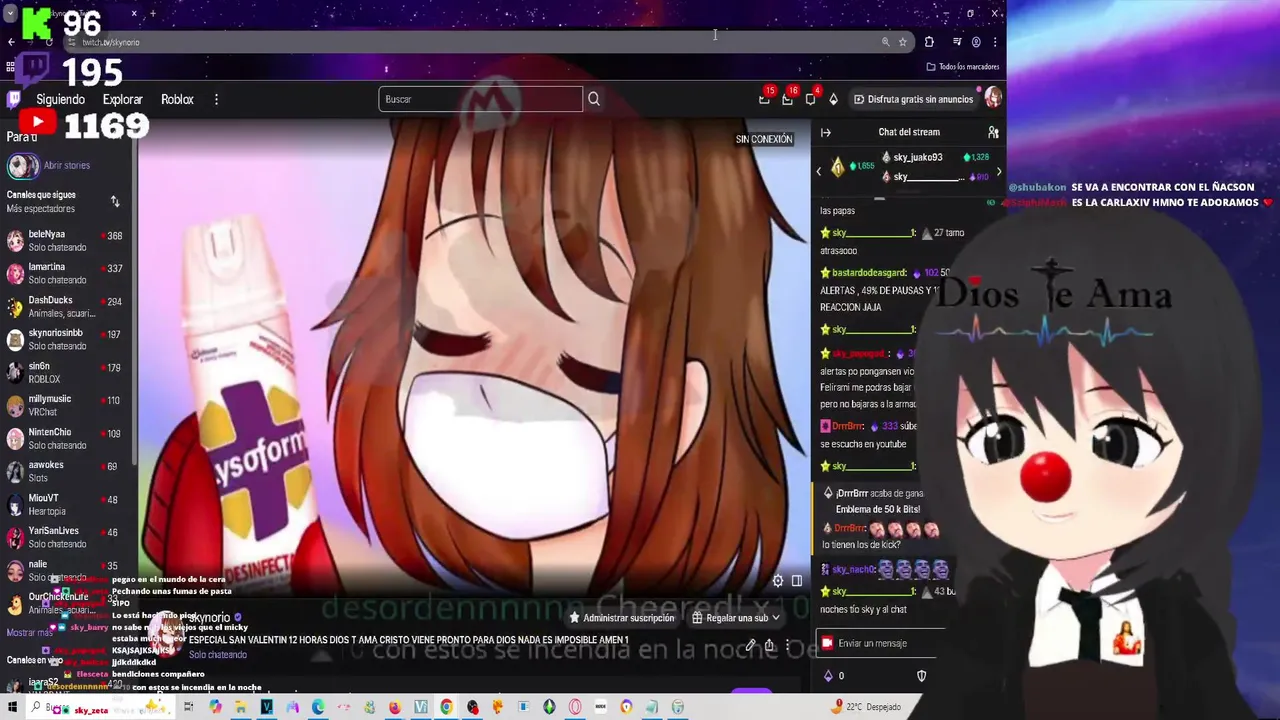Click Disfruta gratis sin anuncios button

point(913,99)
